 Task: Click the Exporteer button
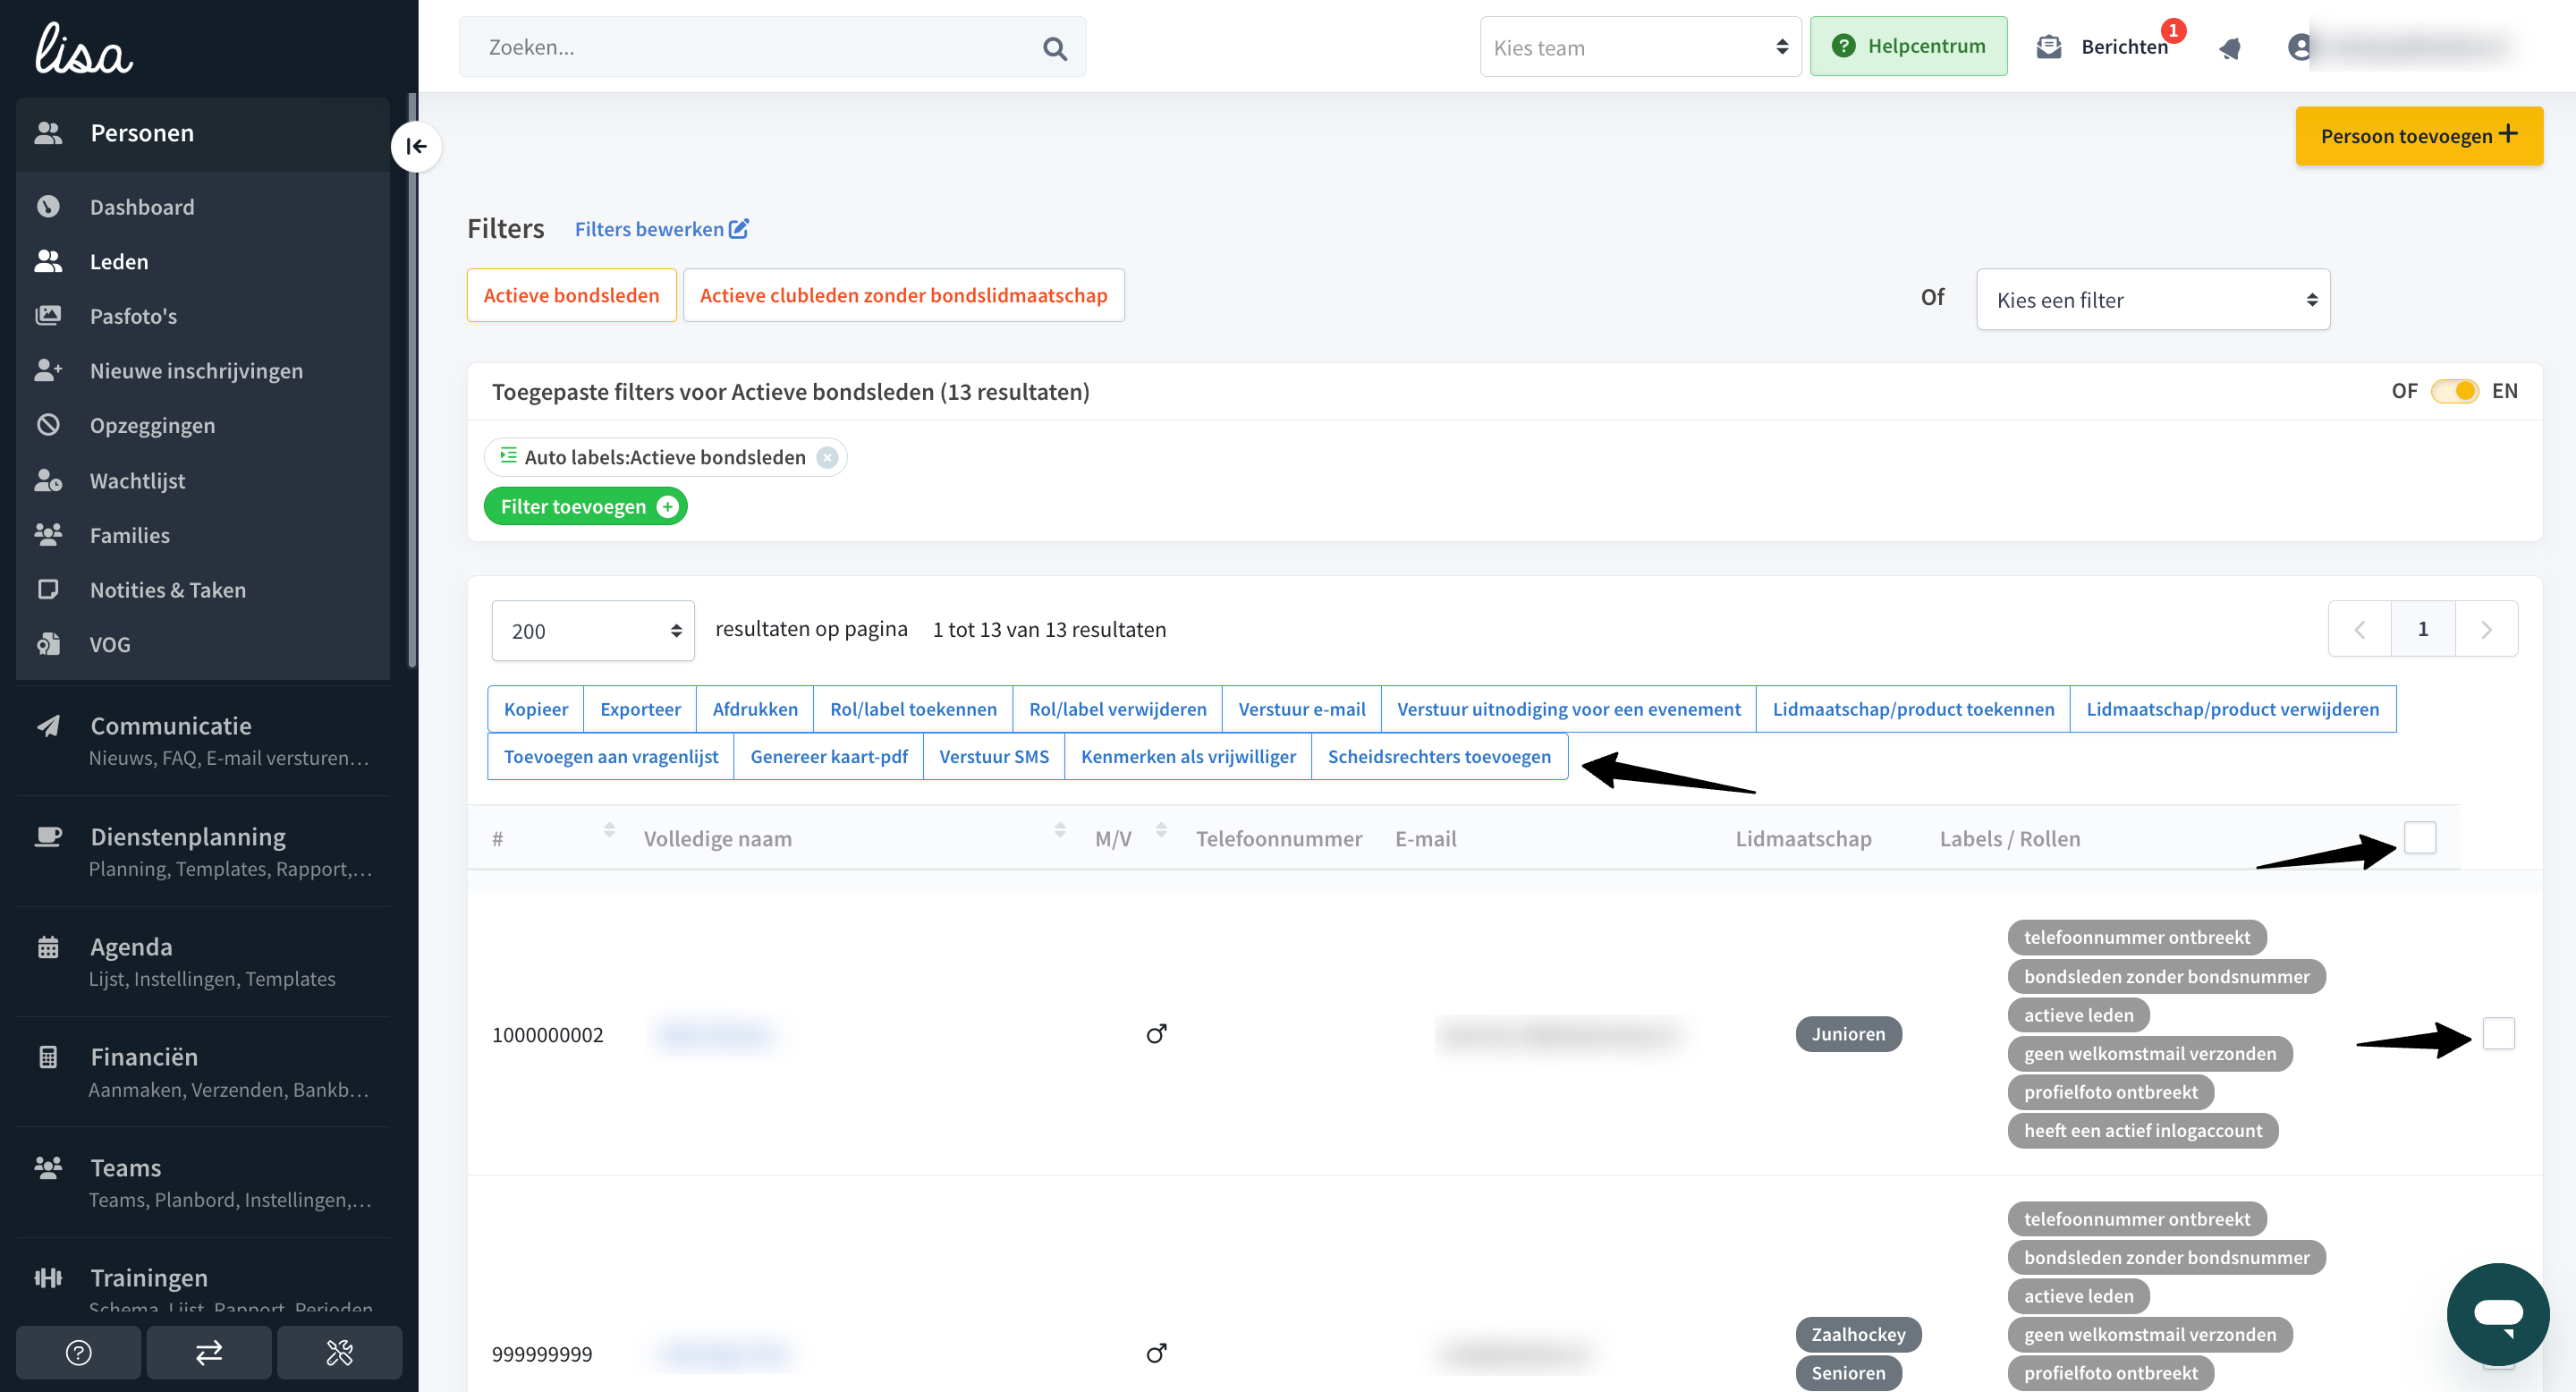point(640,709)
